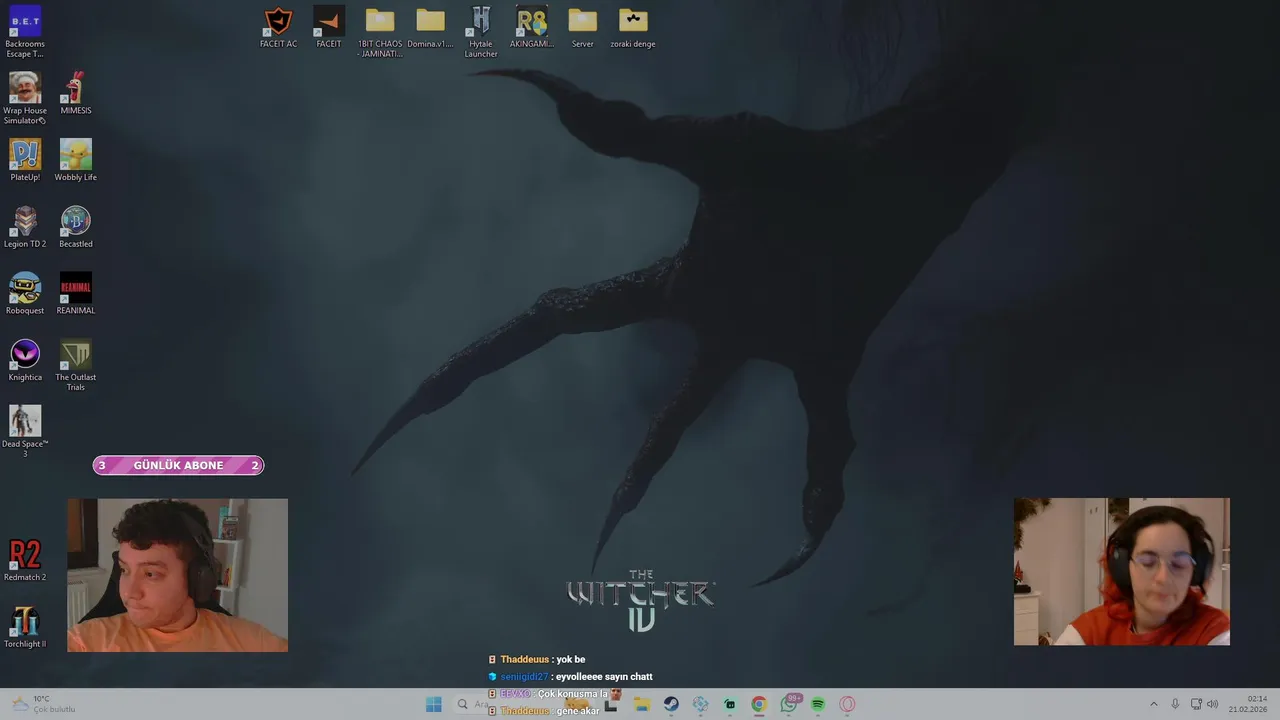Image resolution: width=1280 pixels, height=720 pixels.
Task: Select the Becastled desktop shortcut
Action: (76, 227)
